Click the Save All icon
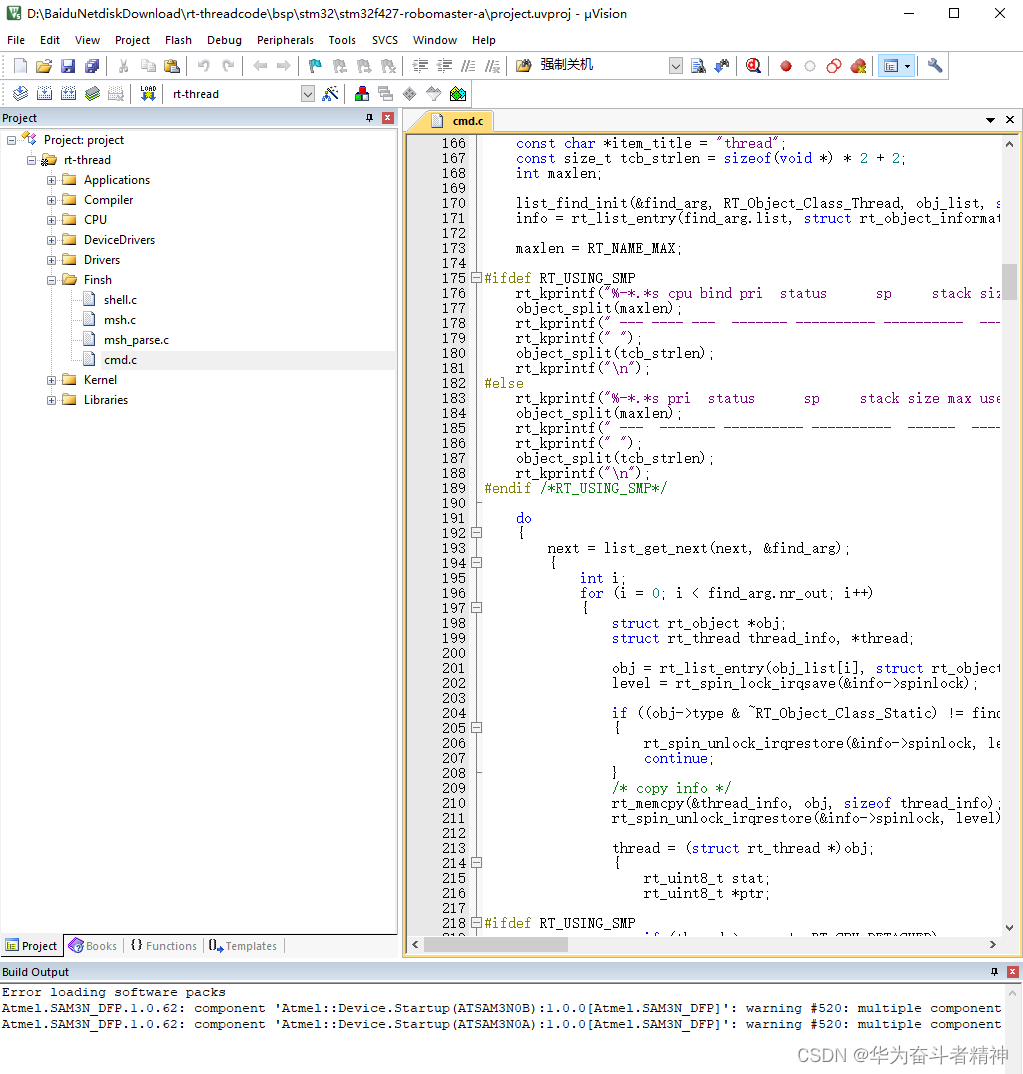This screenshot has height=1074, width=1023. [92, 66]
